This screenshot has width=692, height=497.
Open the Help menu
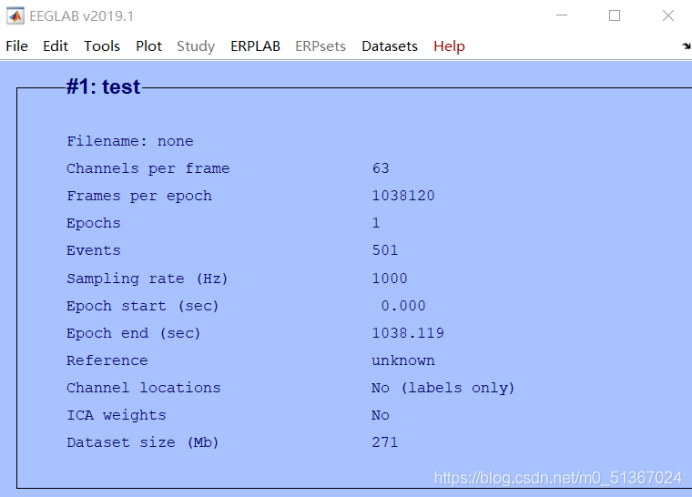tap(449, 46)
